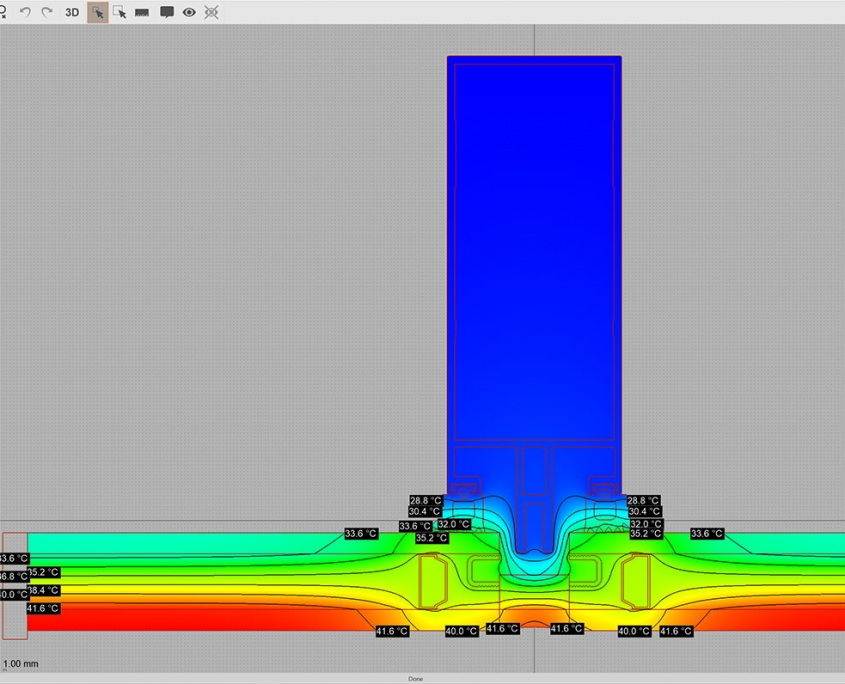Select the blue window frame profile
This screenshot has width=845, height=684.
[x=534, y=250]
